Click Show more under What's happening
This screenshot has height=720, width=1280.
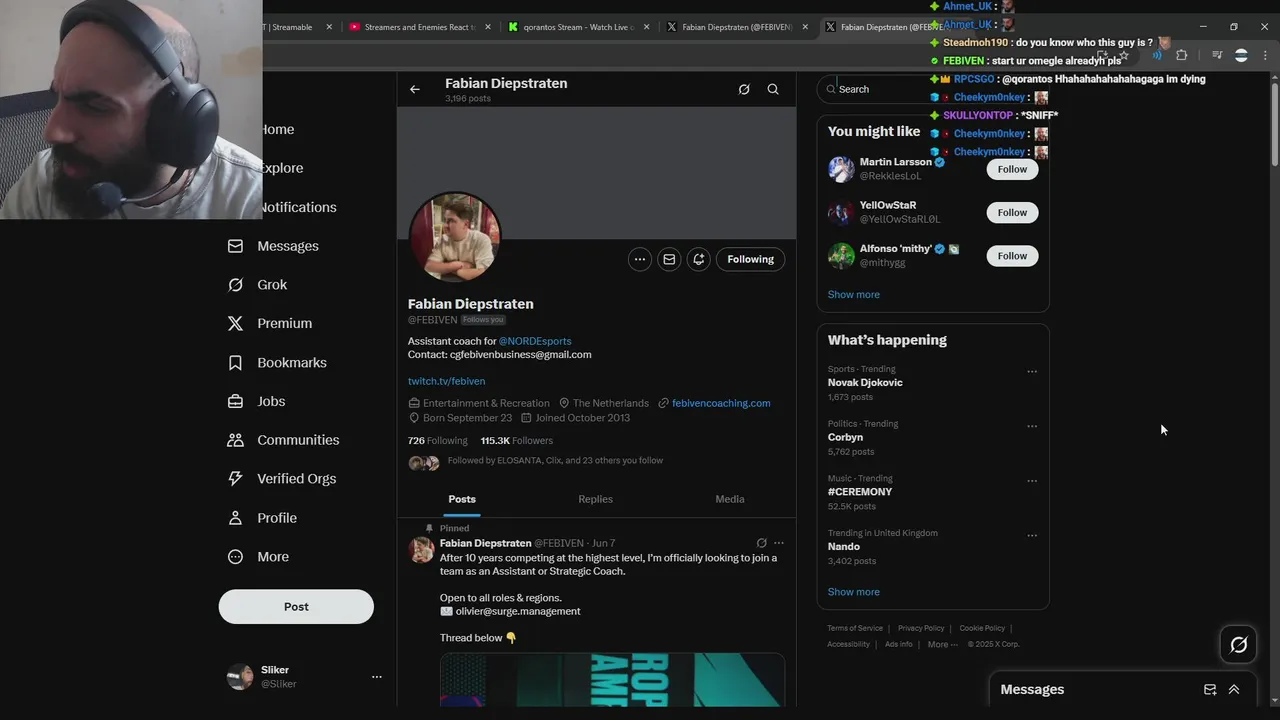[853, 592]
